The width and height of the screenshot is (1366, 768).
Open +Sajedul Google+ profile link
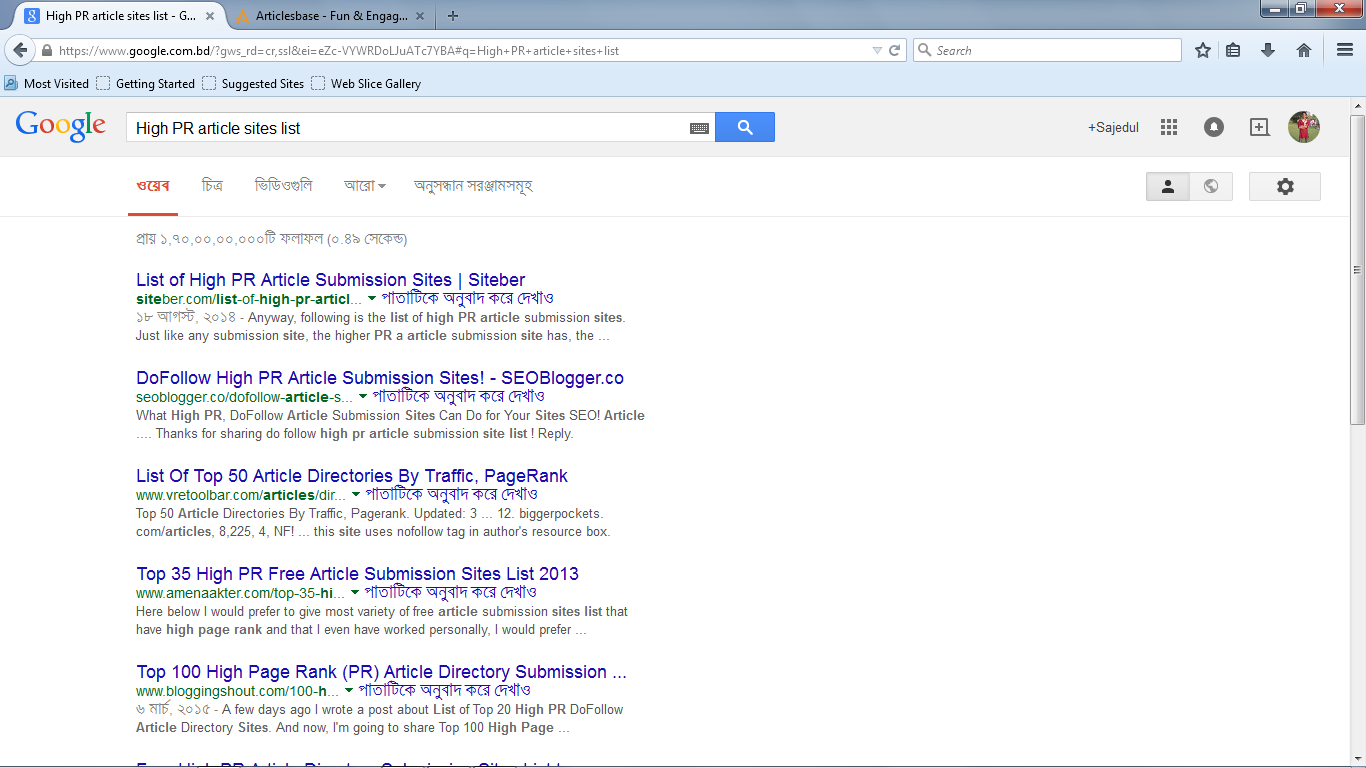(x=1113, y=127)
